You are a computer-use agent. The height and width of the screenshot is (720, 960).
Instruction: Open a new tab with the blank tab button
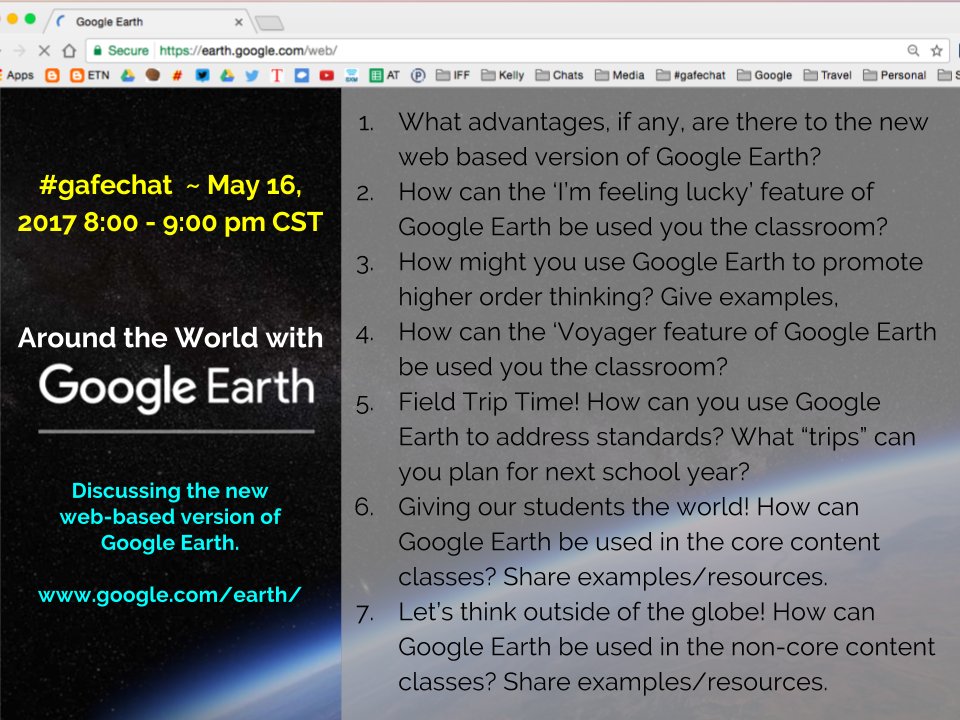tap(269, 23)
